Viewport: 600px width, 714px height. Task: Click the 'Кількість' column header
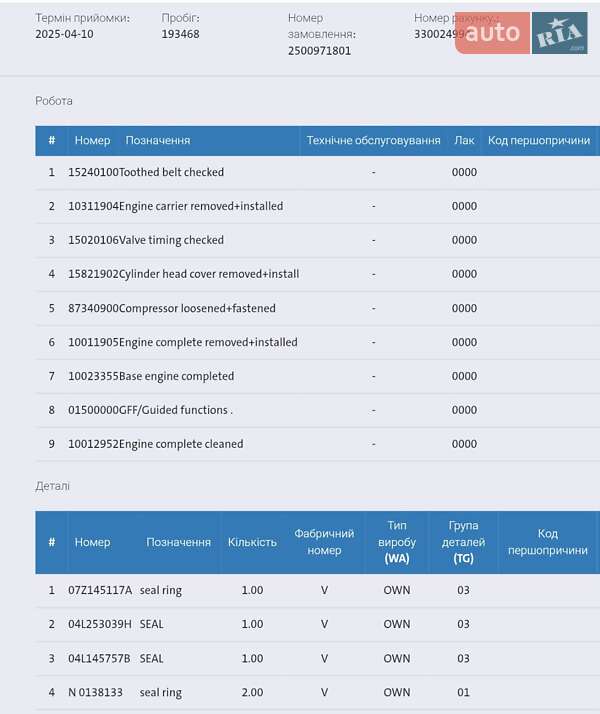point(252,542)
